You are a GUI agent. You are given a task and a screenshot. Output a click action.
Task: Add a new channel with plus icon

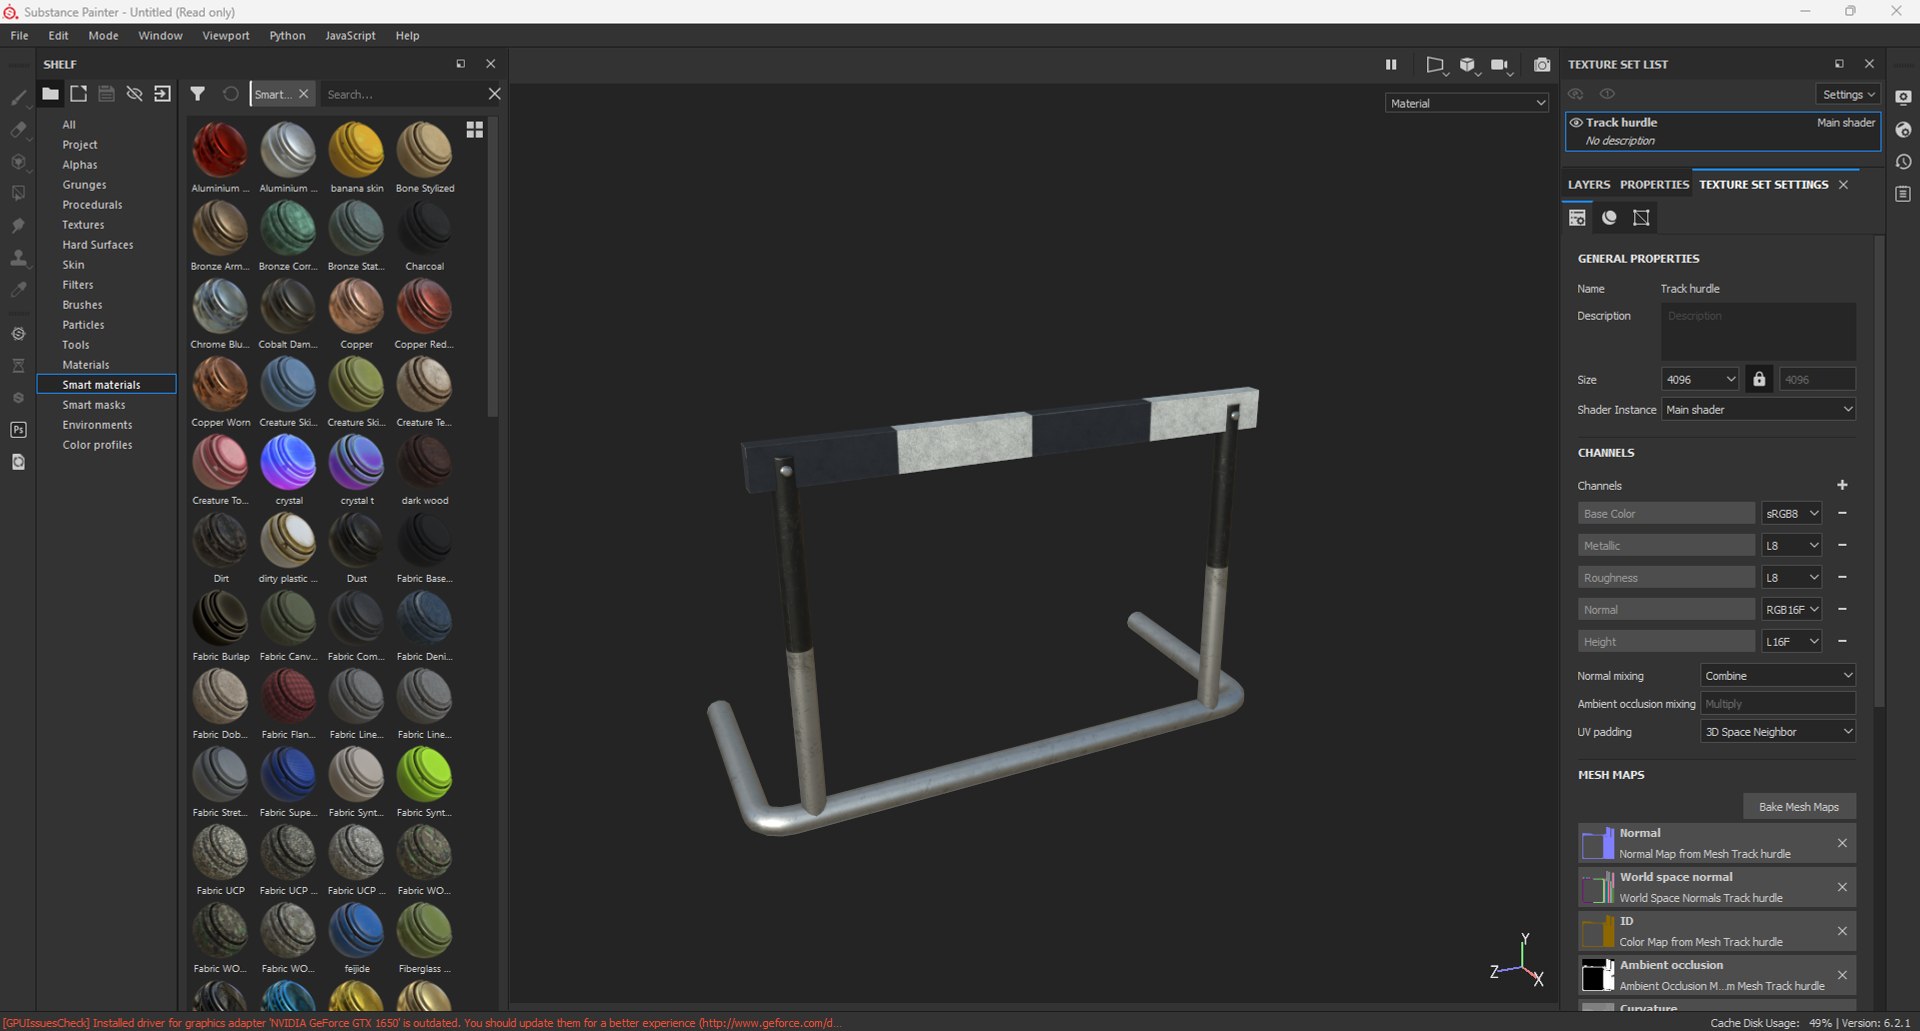(1842, 485)
